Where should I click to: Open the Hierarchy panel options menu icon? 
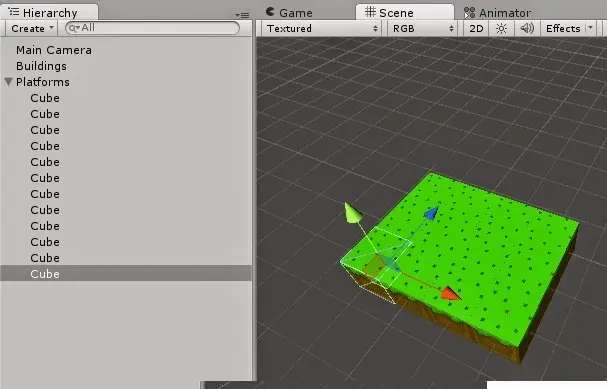click(x=242, y=15)
